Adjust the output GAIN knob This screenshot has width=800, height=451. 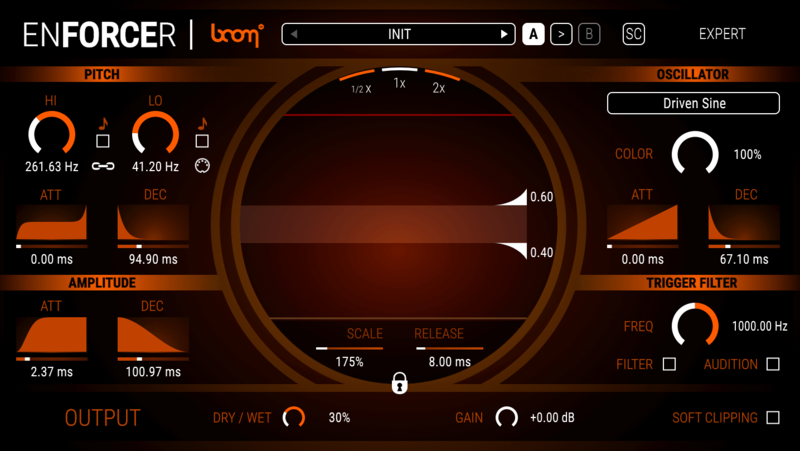(507, 417)
